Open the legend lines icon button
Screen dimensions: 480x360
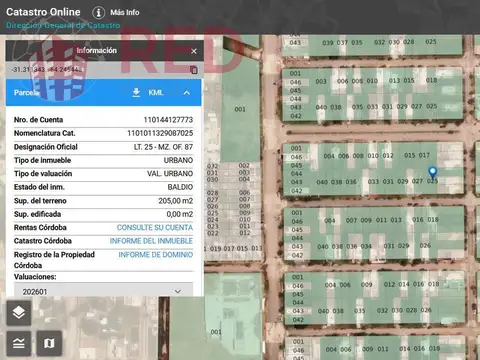coord(19,343)
